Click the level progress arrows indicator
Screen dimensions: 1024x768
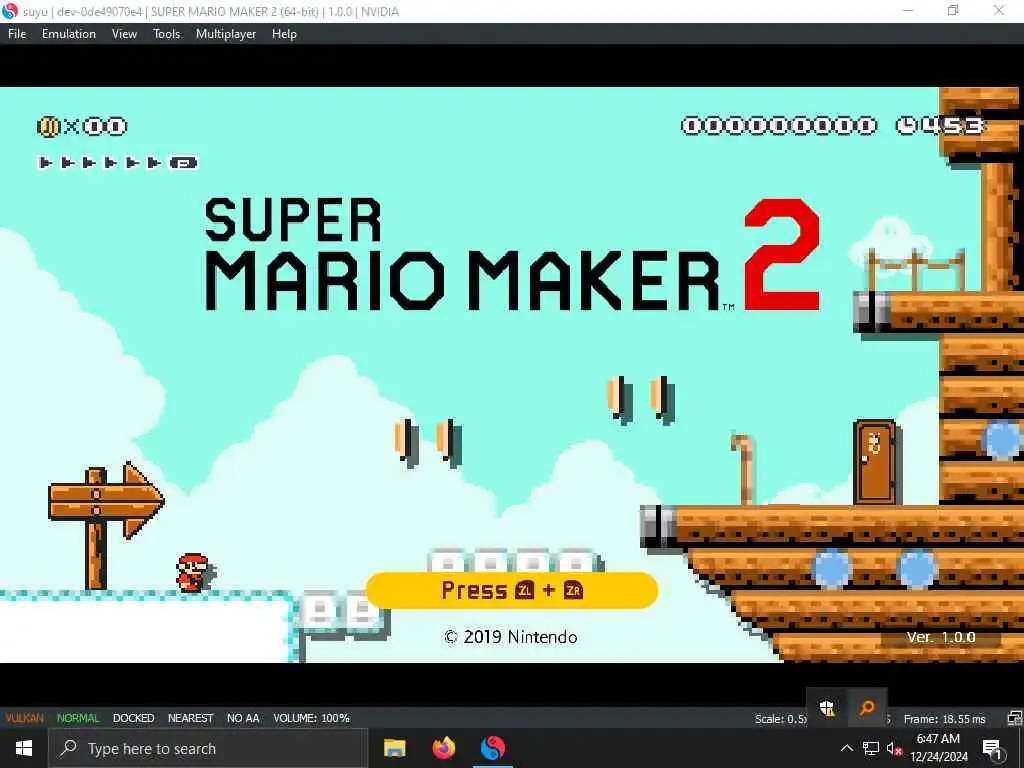[x=118, y=163]
